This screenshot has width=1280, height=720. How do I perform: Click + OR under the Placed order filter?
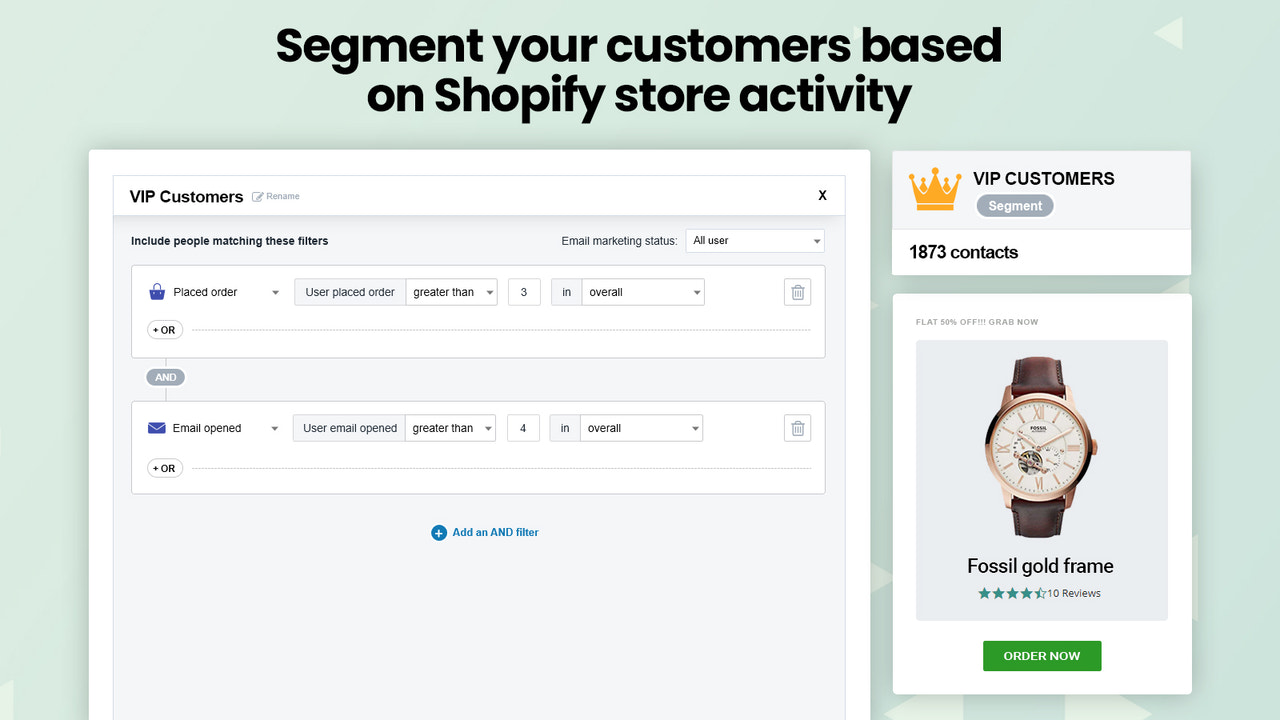coord(164,329)
